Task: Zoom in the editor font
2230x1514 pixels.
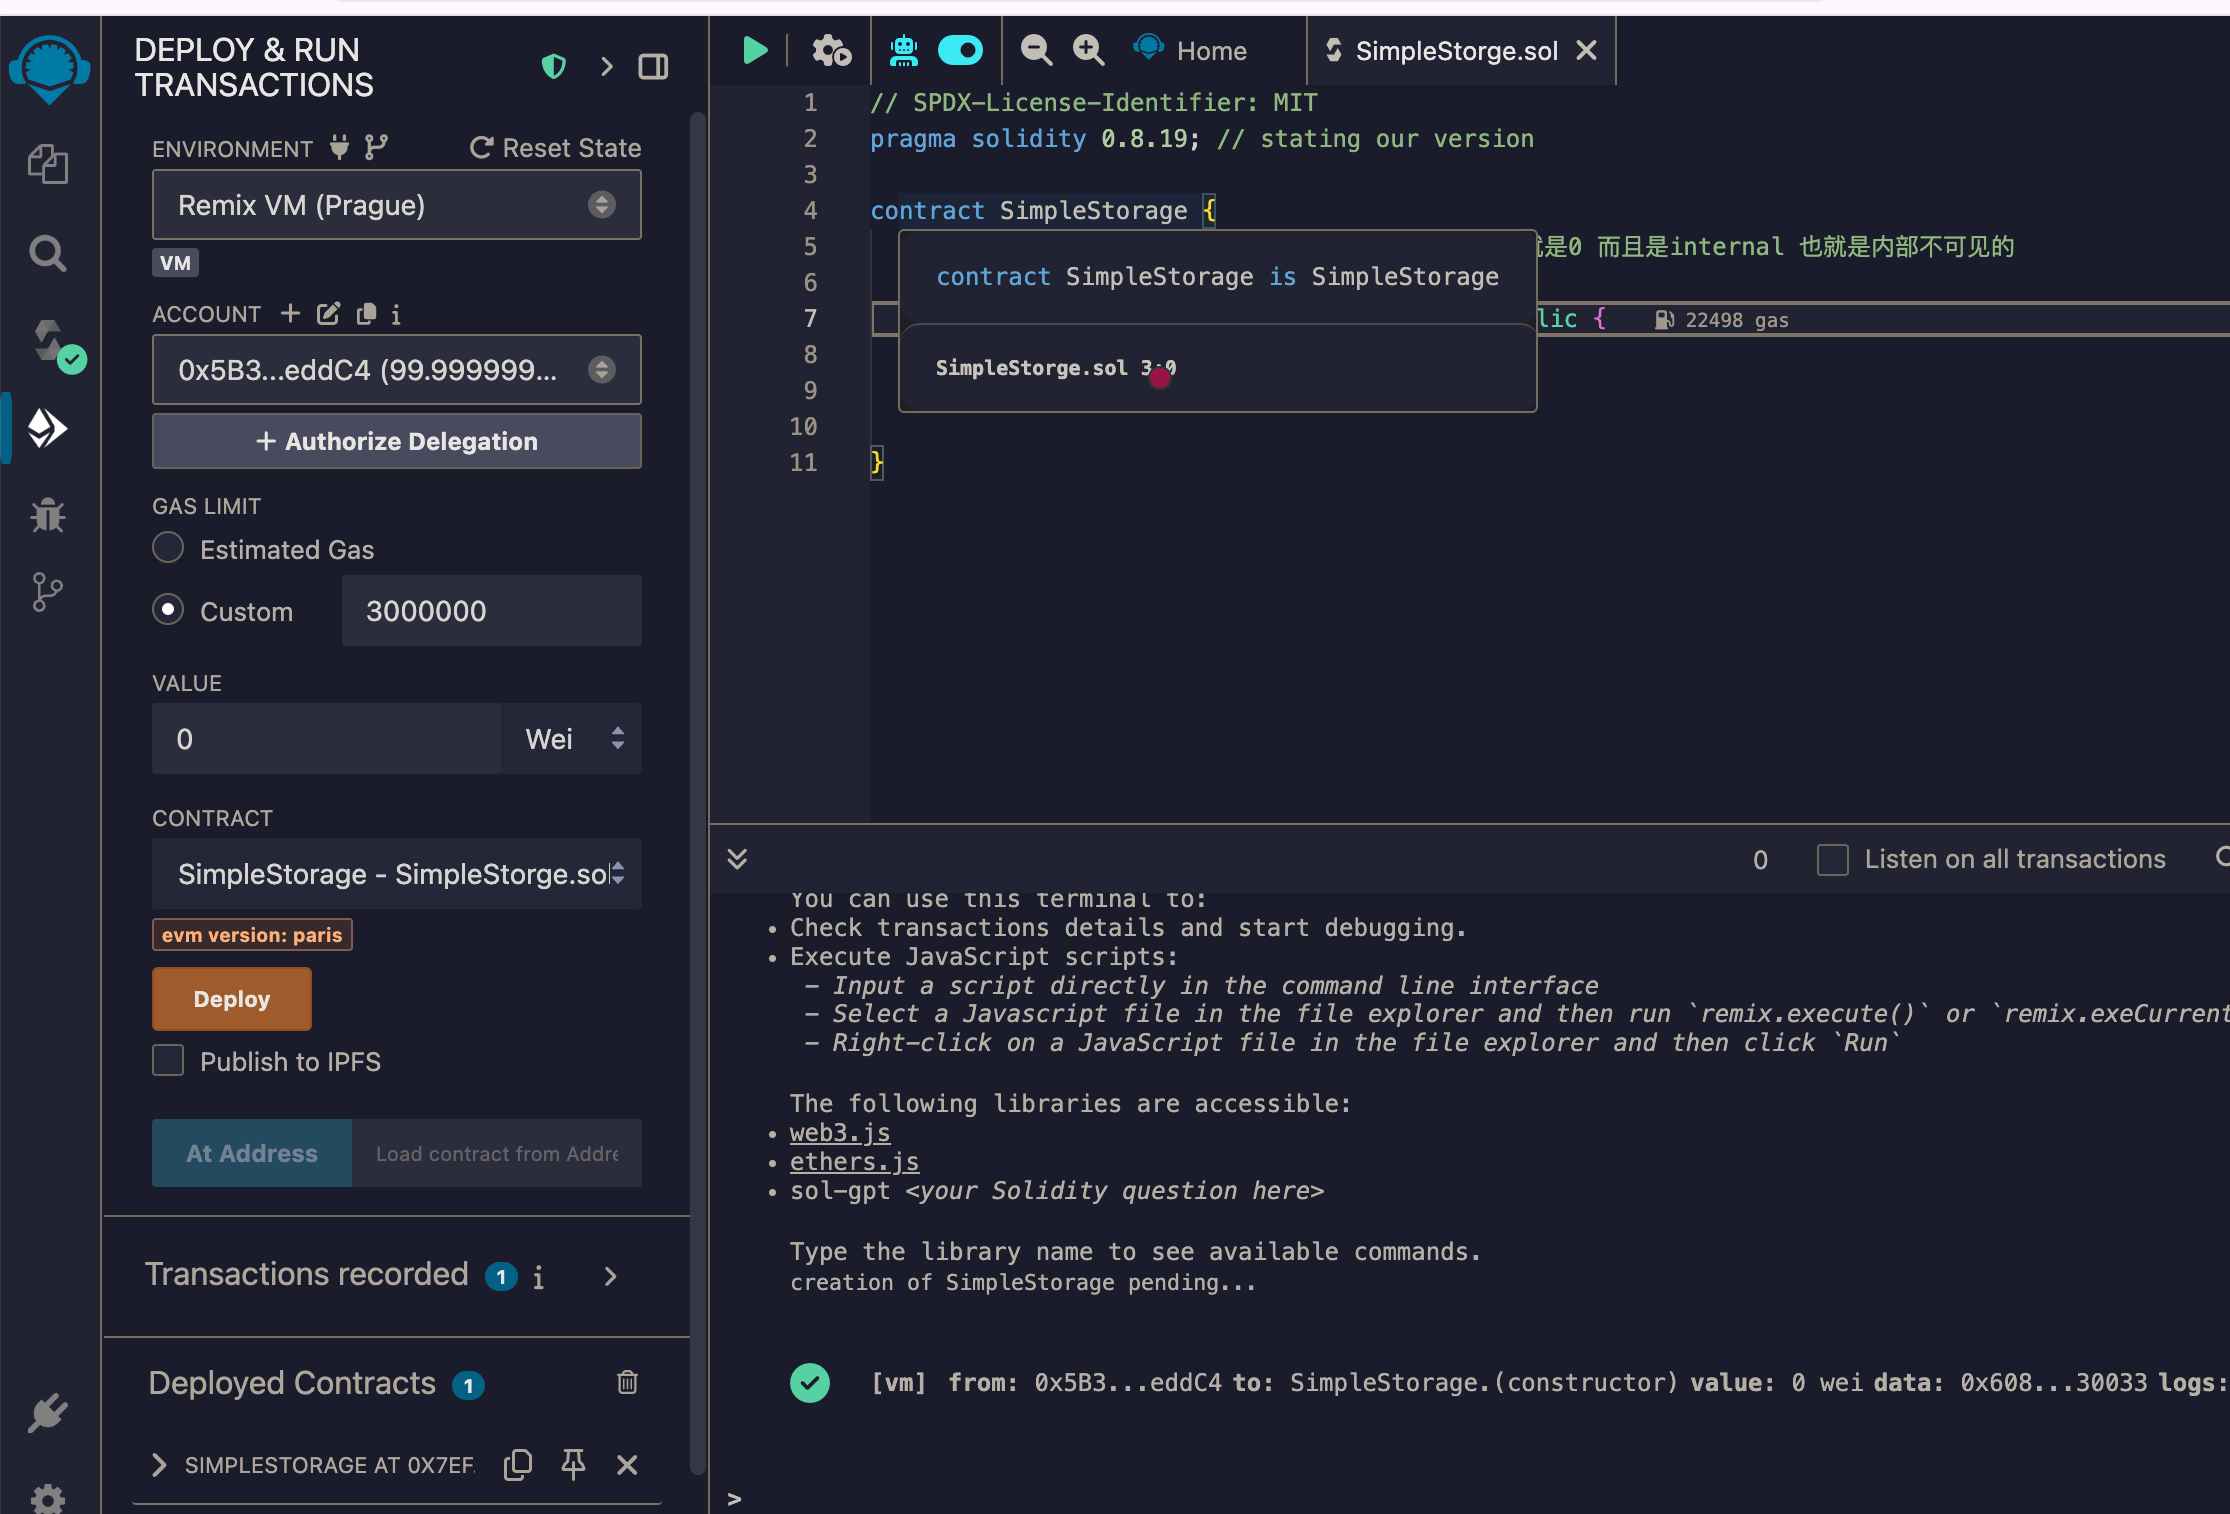Action: coord(1088,50)
